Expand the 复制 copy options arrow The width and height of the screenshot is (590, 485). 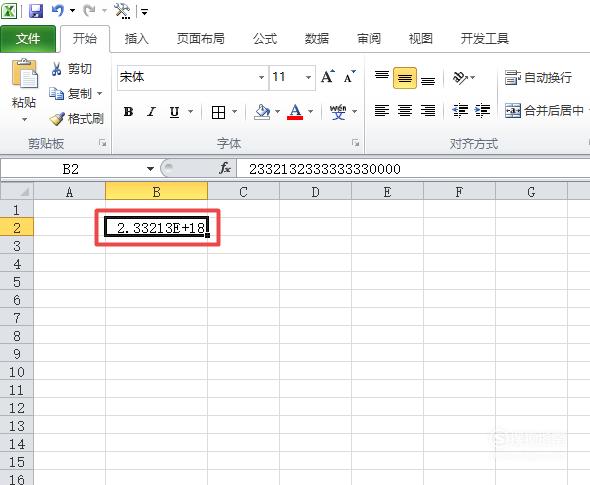pos(100,93)
